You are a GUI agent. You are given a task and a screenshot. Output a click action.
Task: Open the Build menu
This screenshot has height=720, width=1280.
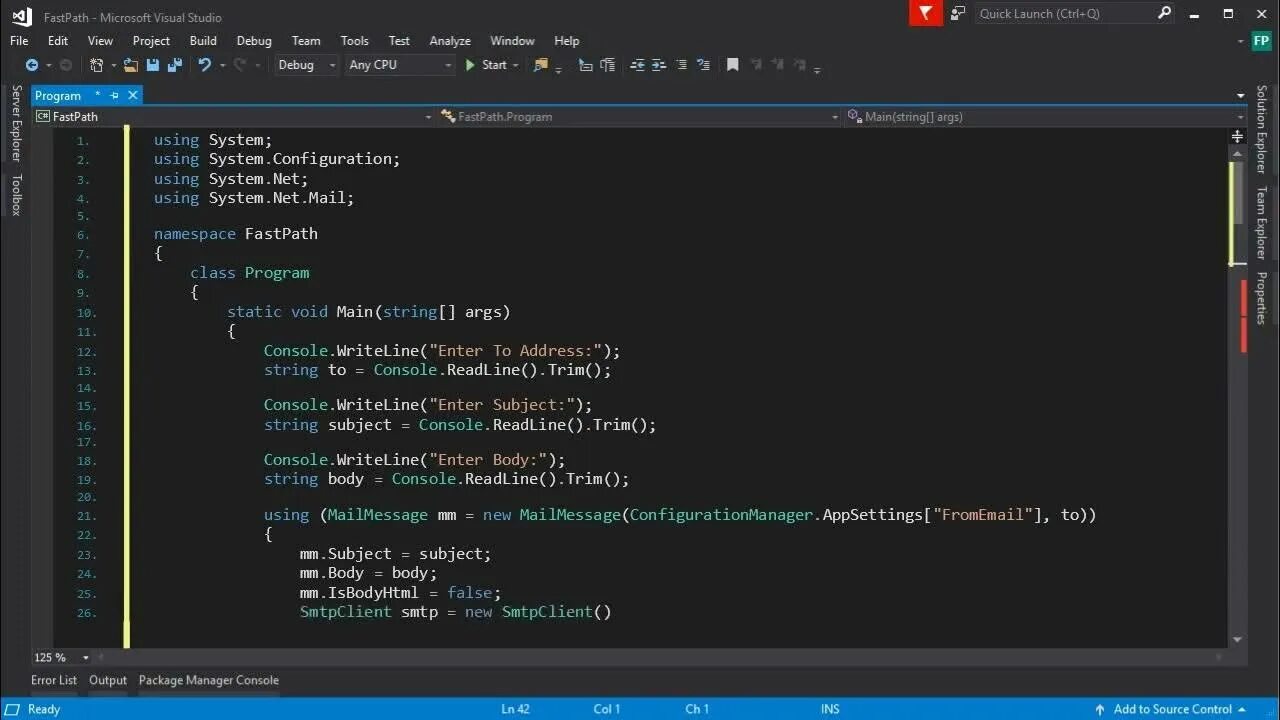(x=203, y=41)
